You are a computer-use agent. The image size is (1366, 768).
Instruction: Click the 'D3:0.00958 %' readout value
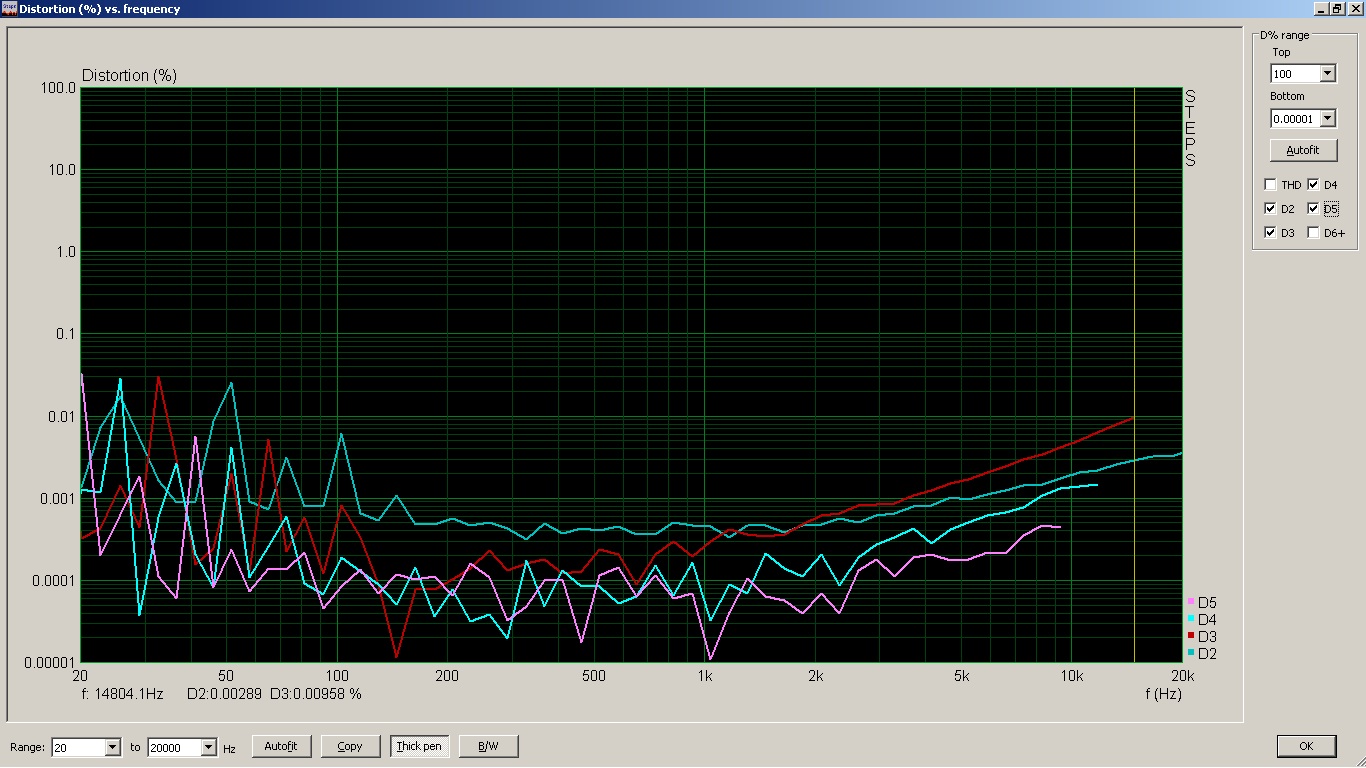(316, 693)
